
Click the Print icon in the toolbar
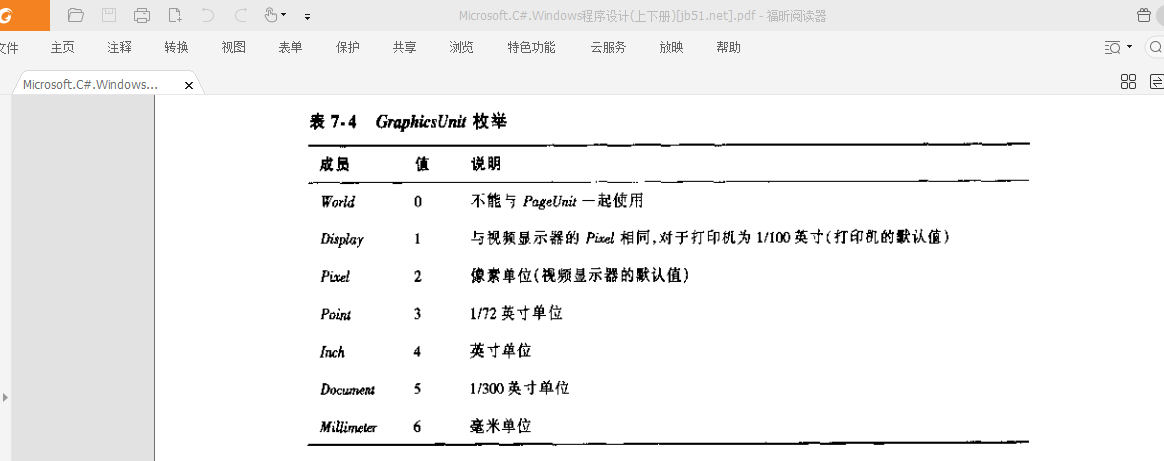(x=142, y=15)
